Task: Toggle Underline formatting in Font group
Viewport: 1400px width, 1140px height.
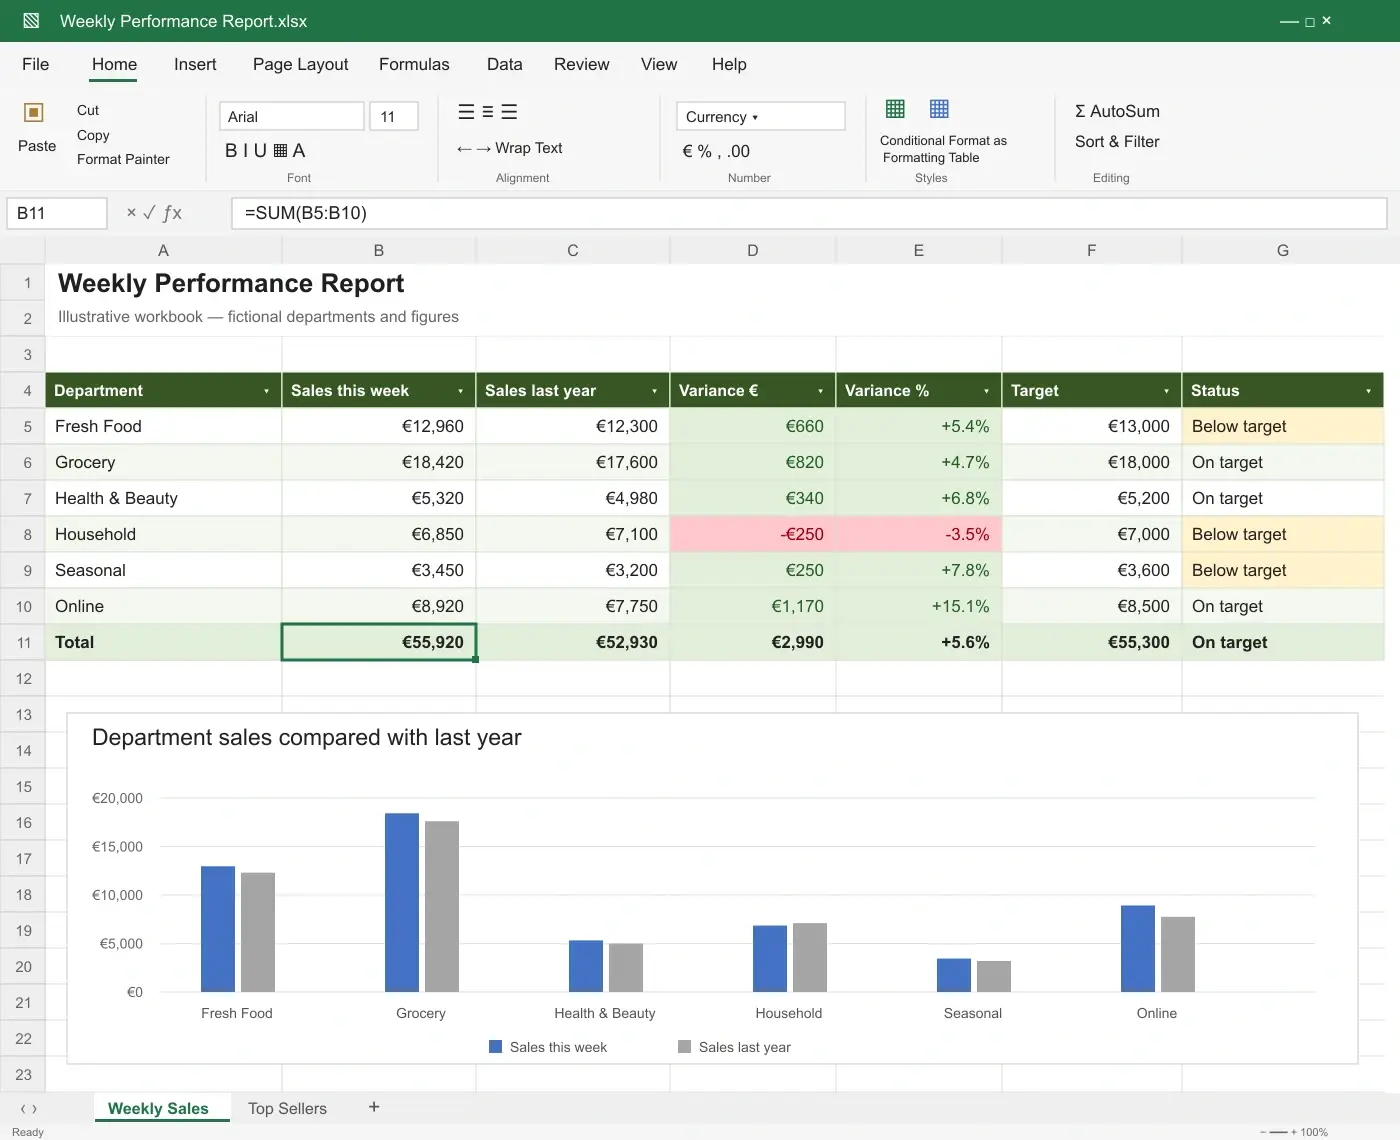Action: (x=260, y=151)
